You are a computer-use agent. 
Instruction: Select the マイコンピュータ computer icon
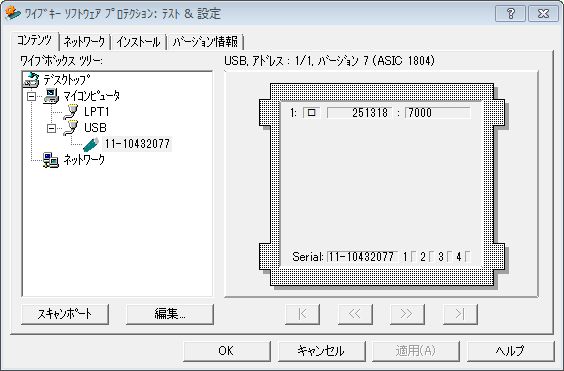[51, 96]
